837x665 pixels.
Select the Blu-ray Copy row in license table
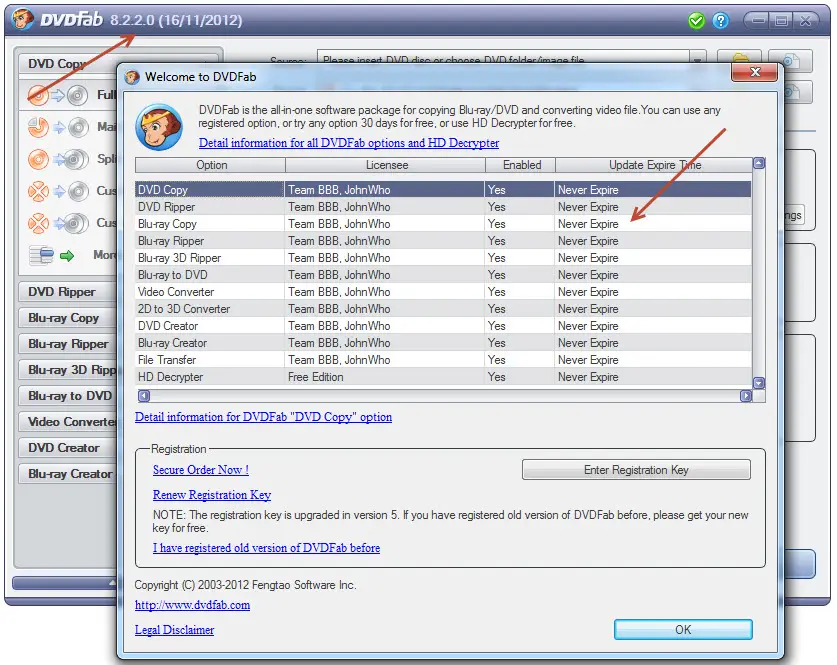click(x=443, y=224)
